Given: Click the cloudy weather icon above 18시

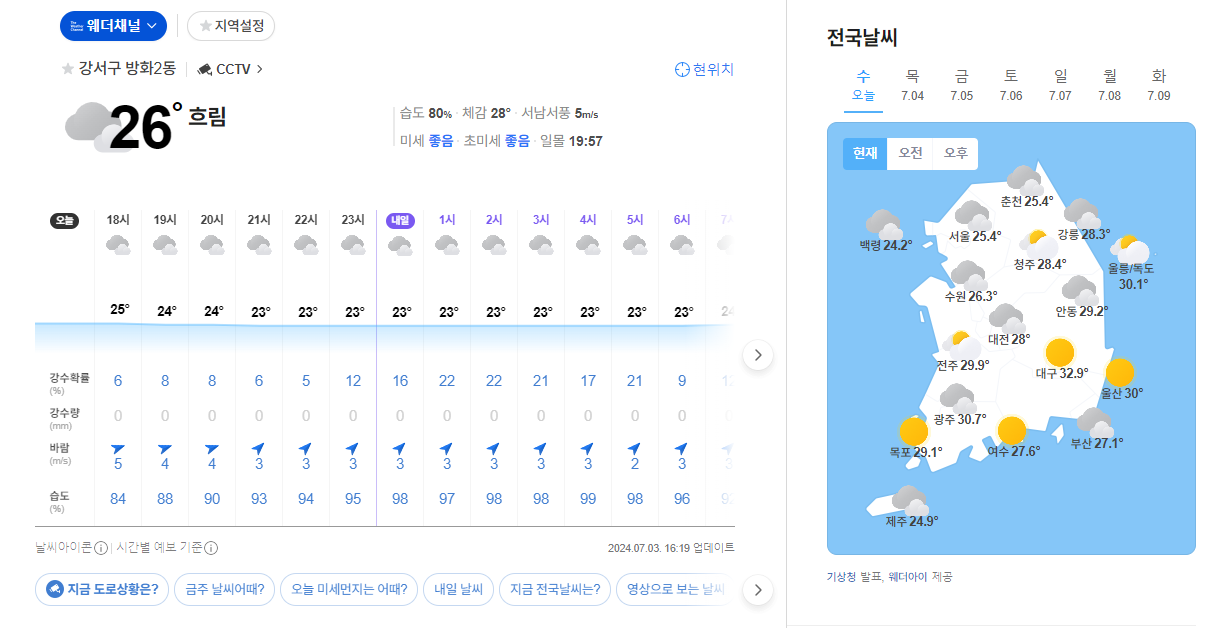Looking at the screenshot, I should (x=117, y=243).
